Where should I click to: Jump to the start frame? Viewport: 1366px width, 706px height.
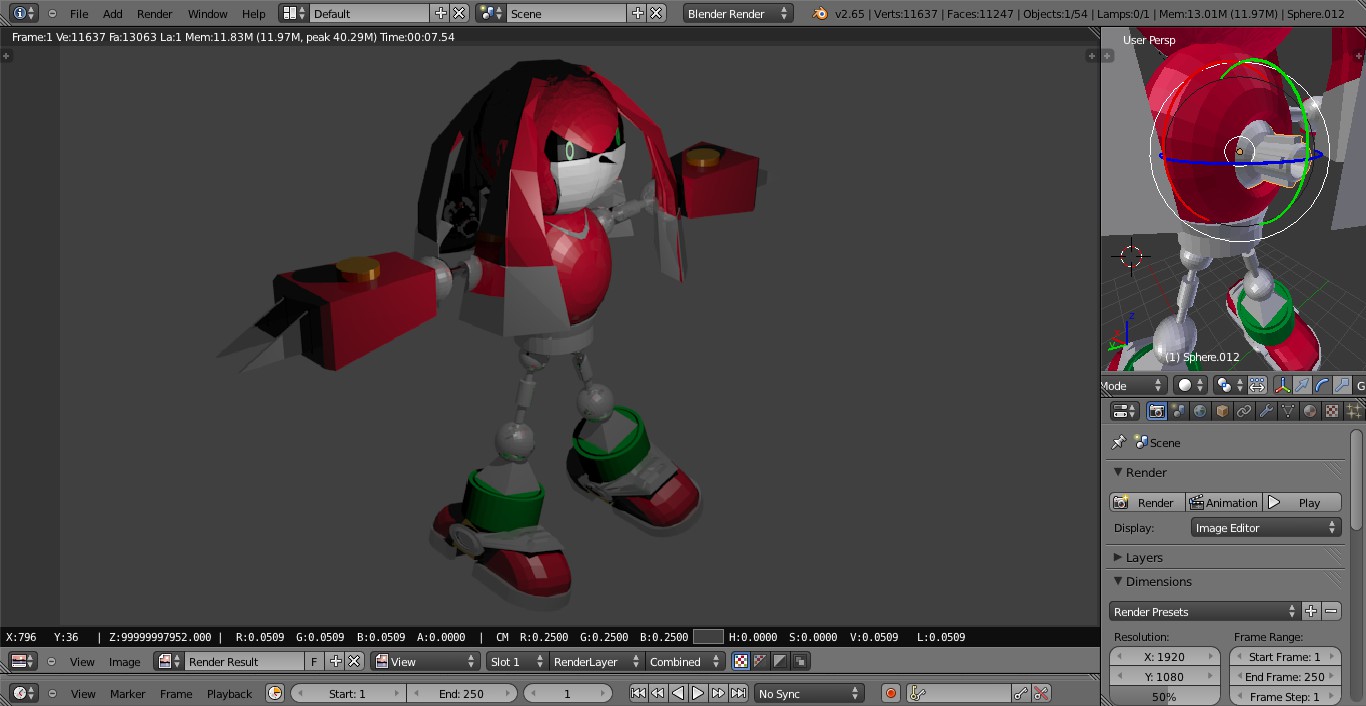pos(638,693)
